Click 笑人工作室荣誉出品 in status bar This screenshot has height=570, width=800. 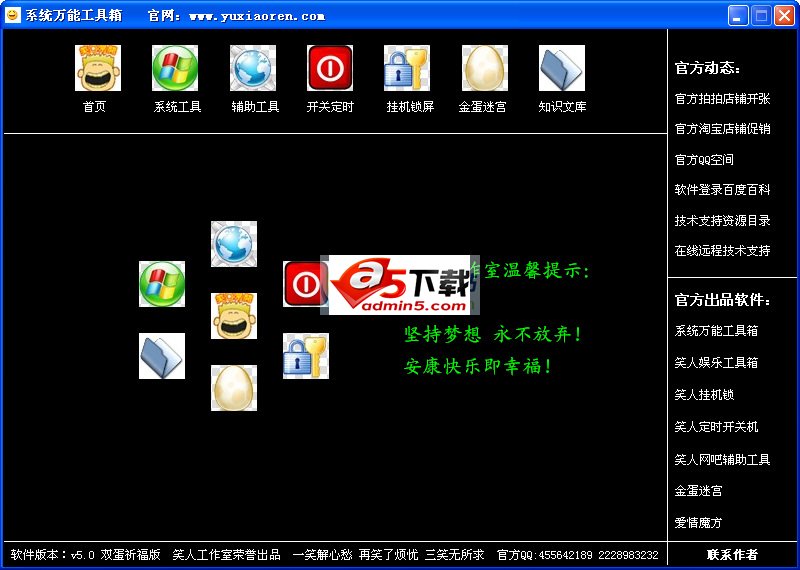click(x=227, y=555)
